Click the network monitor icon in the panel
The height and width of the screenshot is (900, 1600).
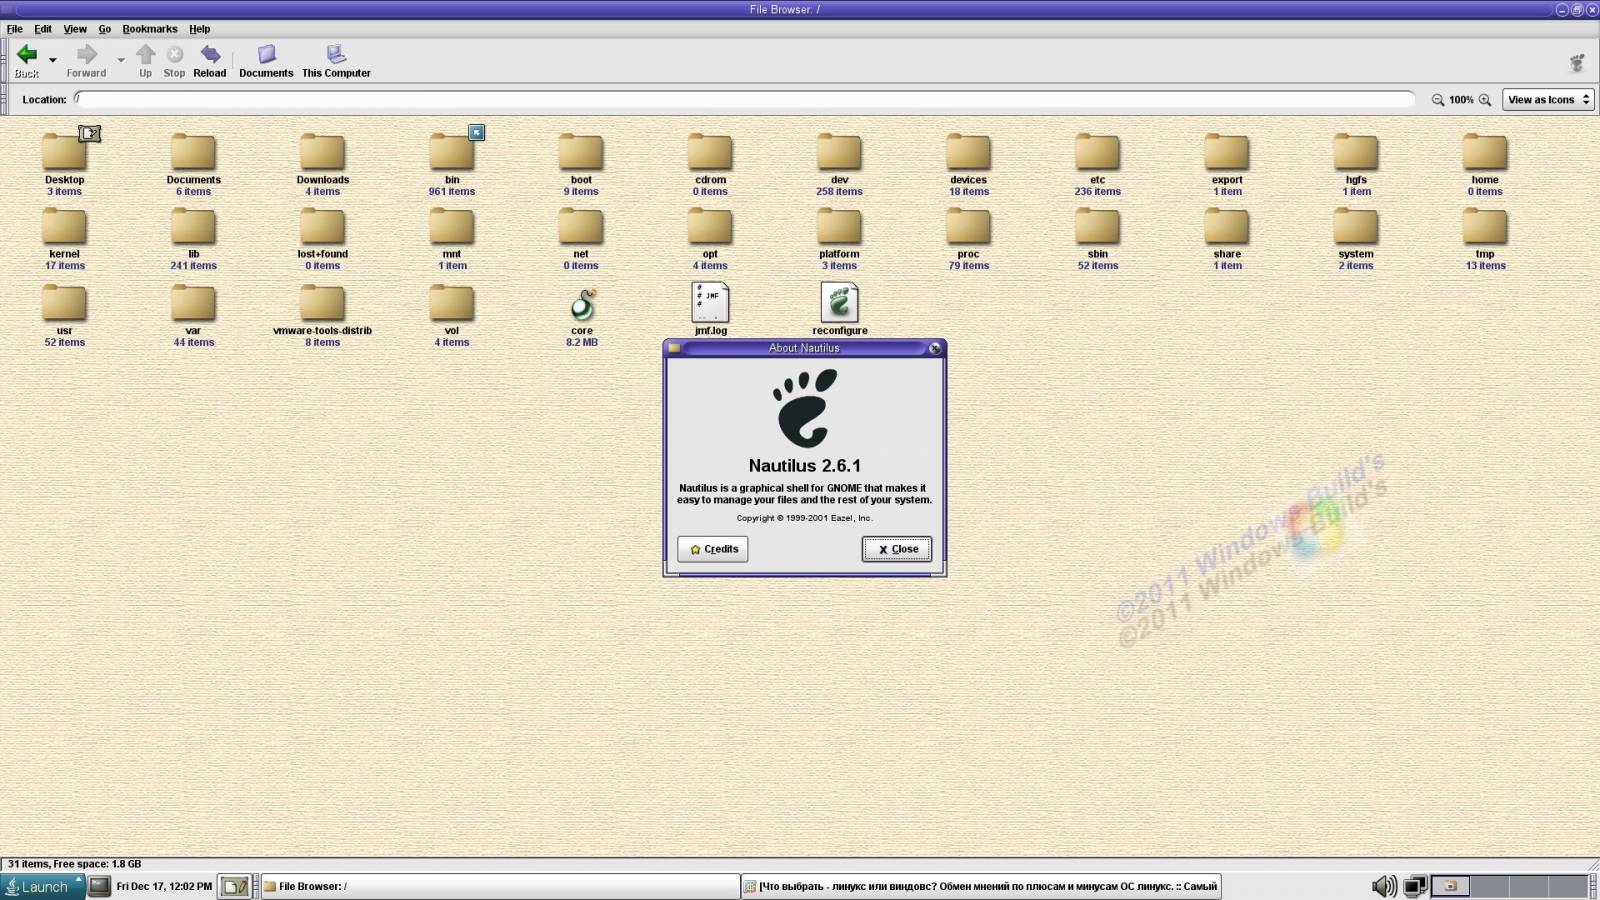pyautogui.click(x=1415, y=886)
